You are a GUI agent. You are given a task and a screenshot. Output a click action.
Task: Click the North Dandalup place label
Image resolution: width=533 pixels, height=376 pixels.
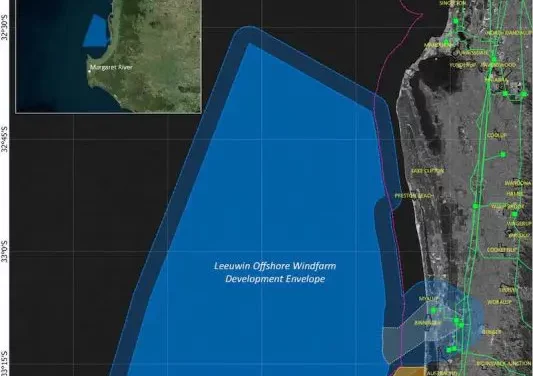point(509,33)
